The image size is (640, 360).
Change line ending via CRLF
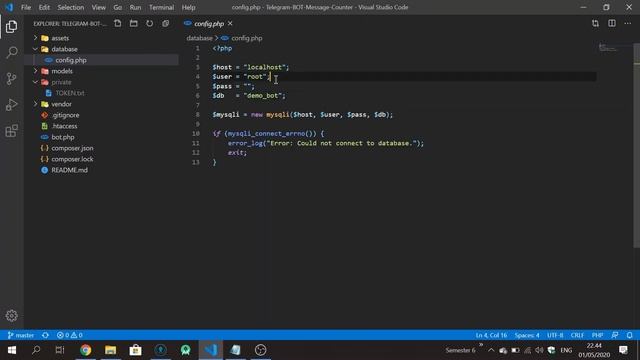[x=577, y=335]
